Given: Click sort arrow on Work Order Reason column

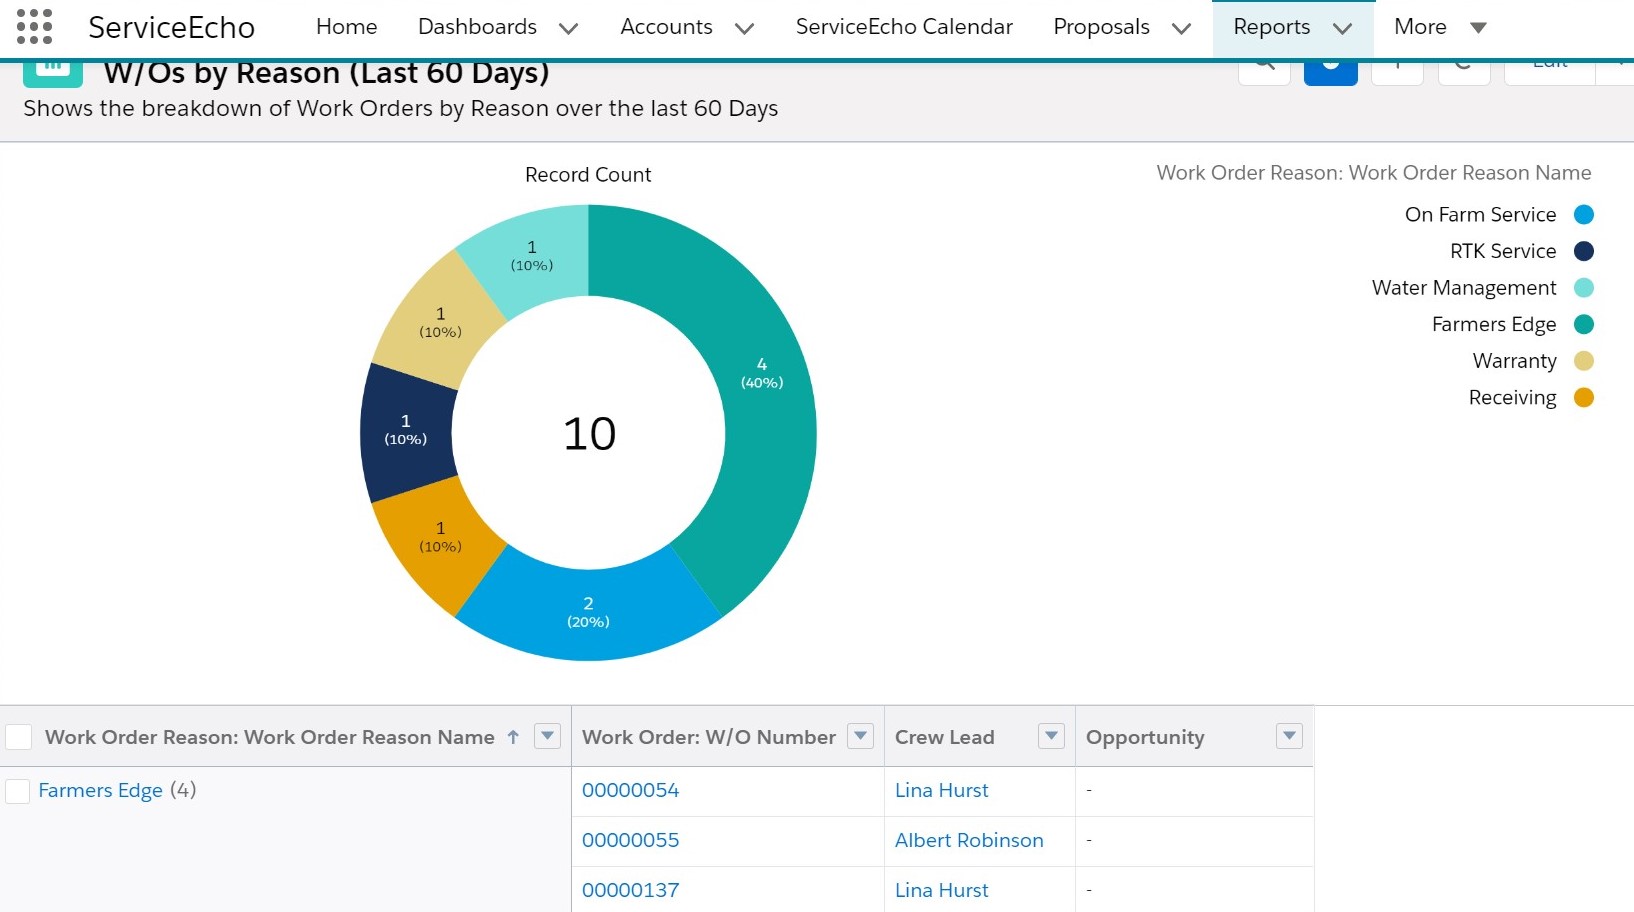Looking at the screenshot, I should (513, 737).
